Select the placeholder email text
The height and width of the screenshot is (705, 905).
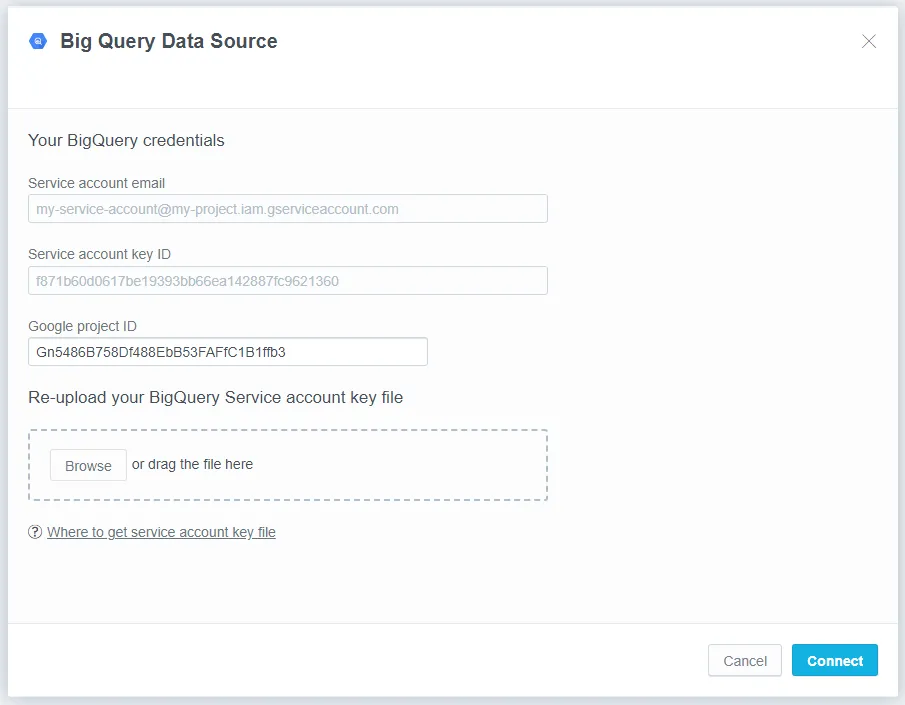click(x=212, y=208)
